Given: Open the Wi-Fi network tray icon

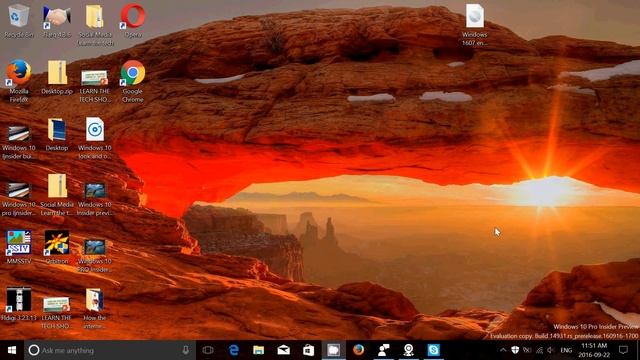Looking at the screenshot, I should (x=540, y=350).
